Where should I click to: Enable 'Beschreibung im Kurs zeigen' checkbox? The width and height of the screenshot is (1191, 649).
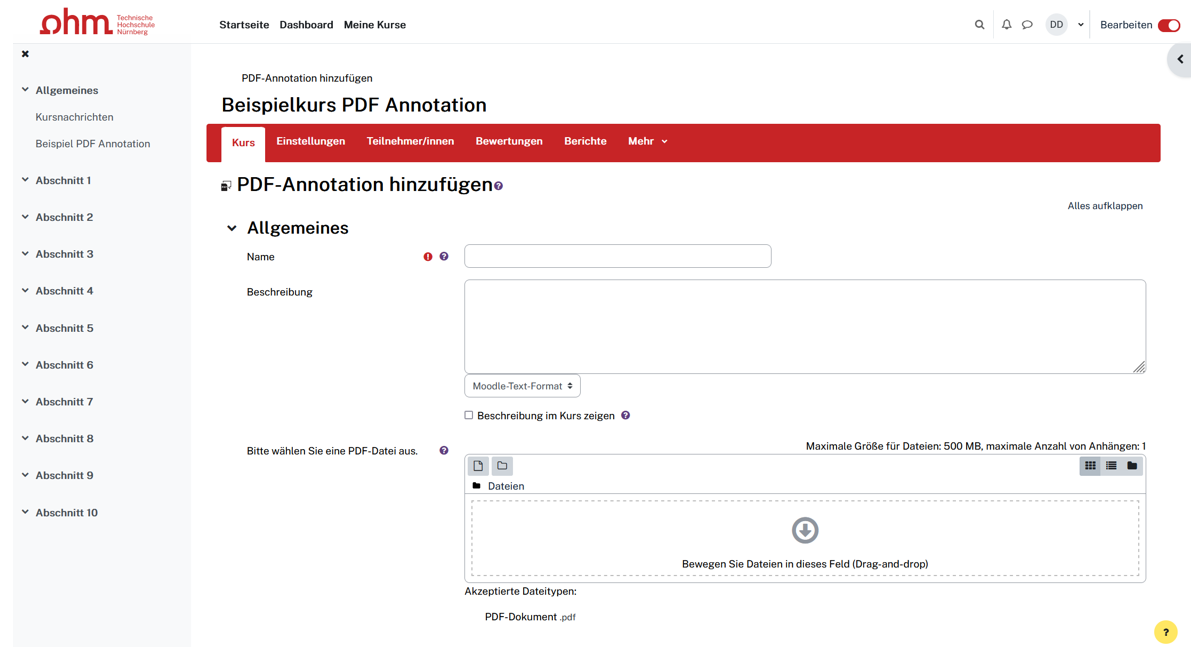469,415
